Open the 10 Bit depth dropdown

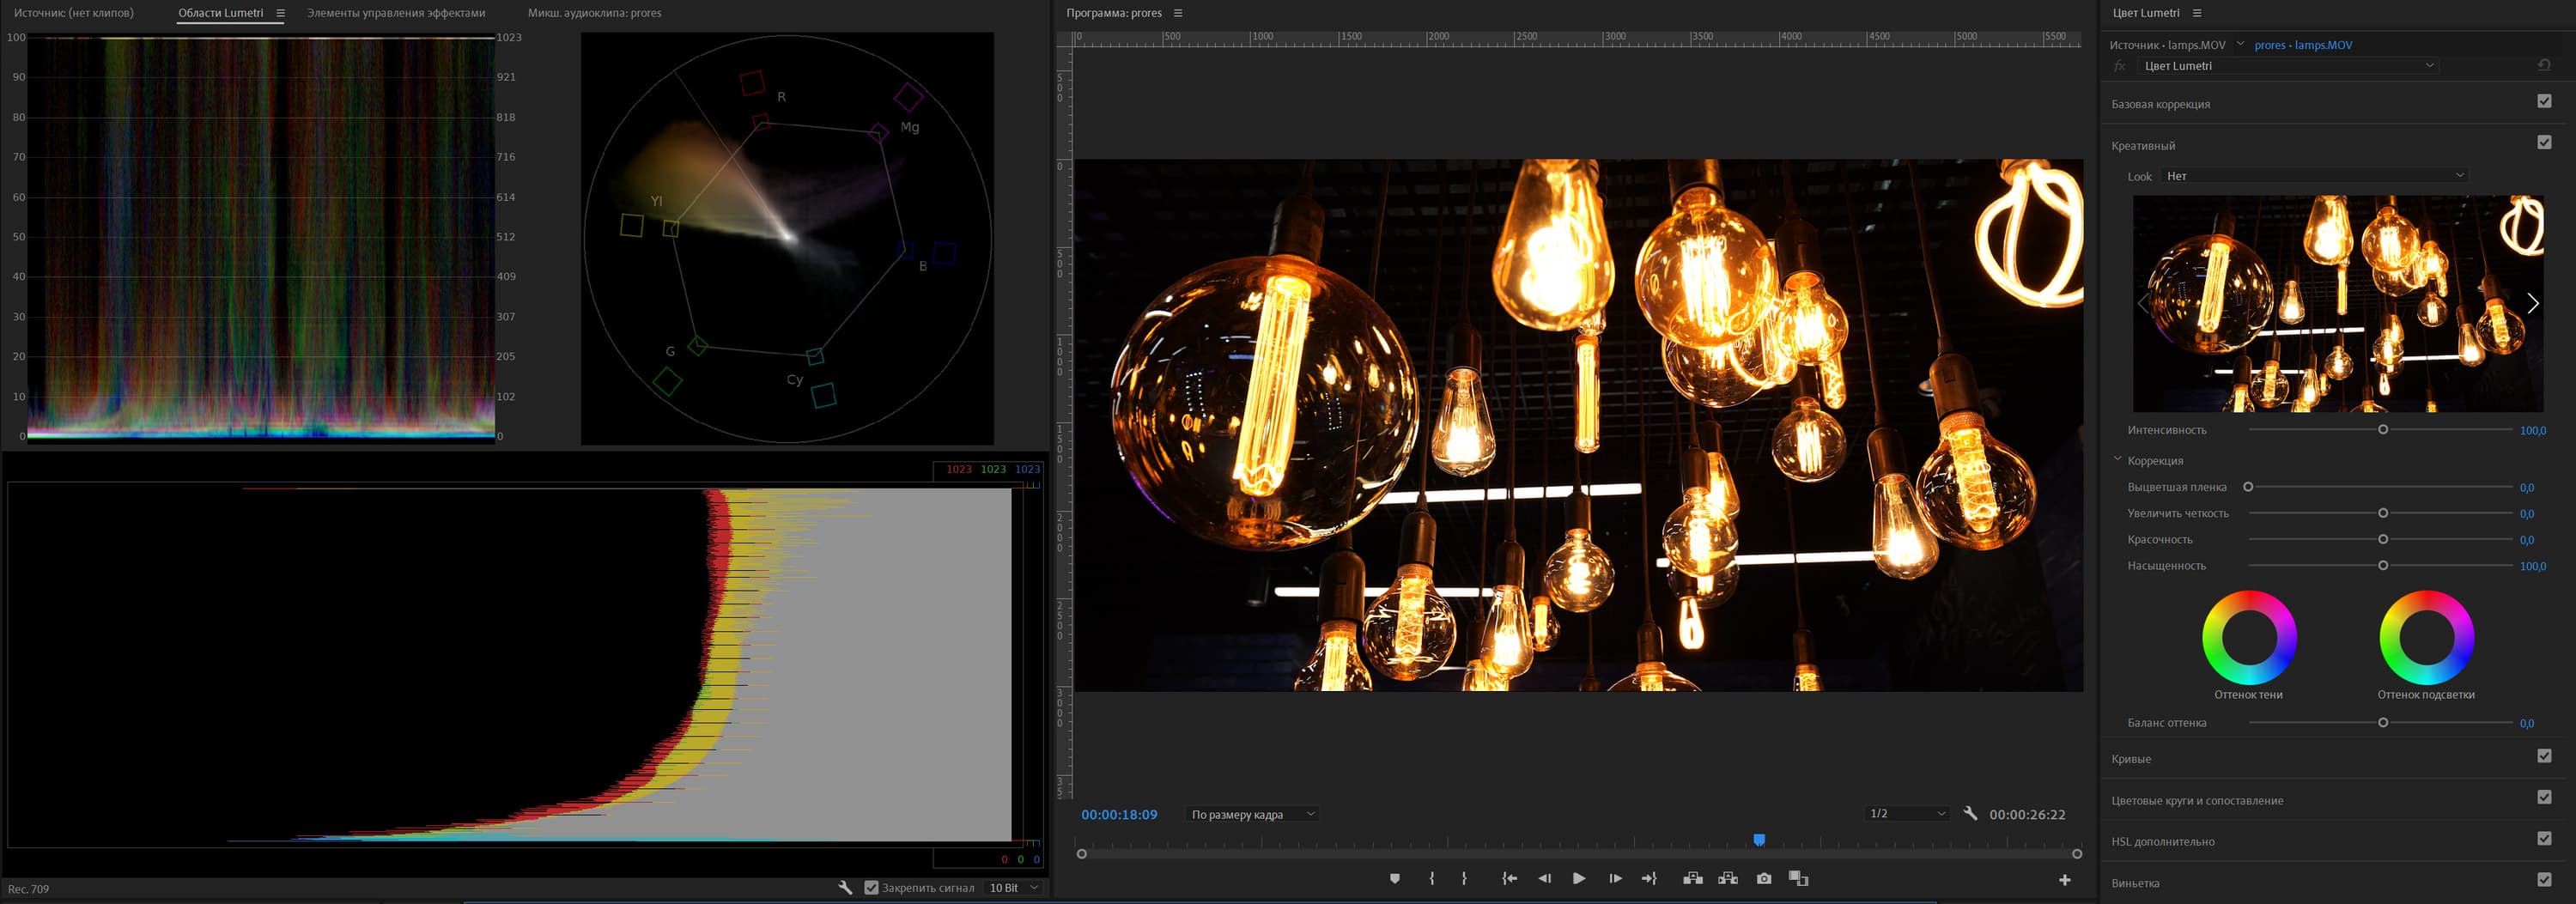(1013, 888)
